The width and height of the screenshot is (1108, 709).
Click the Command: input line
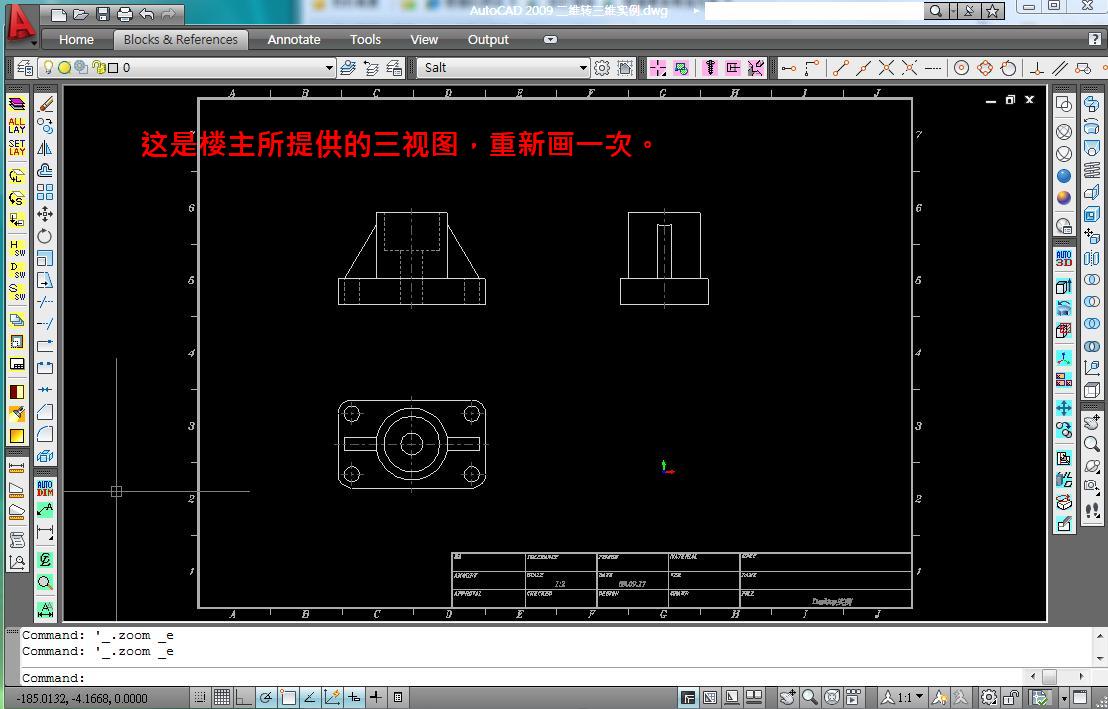click(x=523, y=678)
